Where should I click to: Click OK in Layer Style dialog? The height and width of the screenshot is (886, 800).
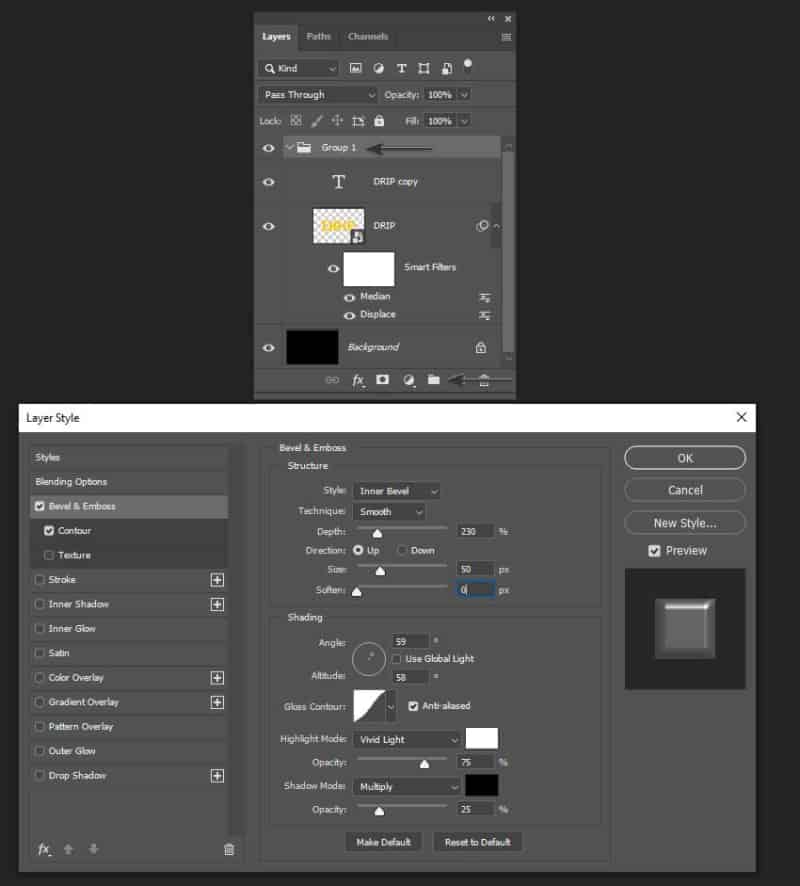point(685,458)
